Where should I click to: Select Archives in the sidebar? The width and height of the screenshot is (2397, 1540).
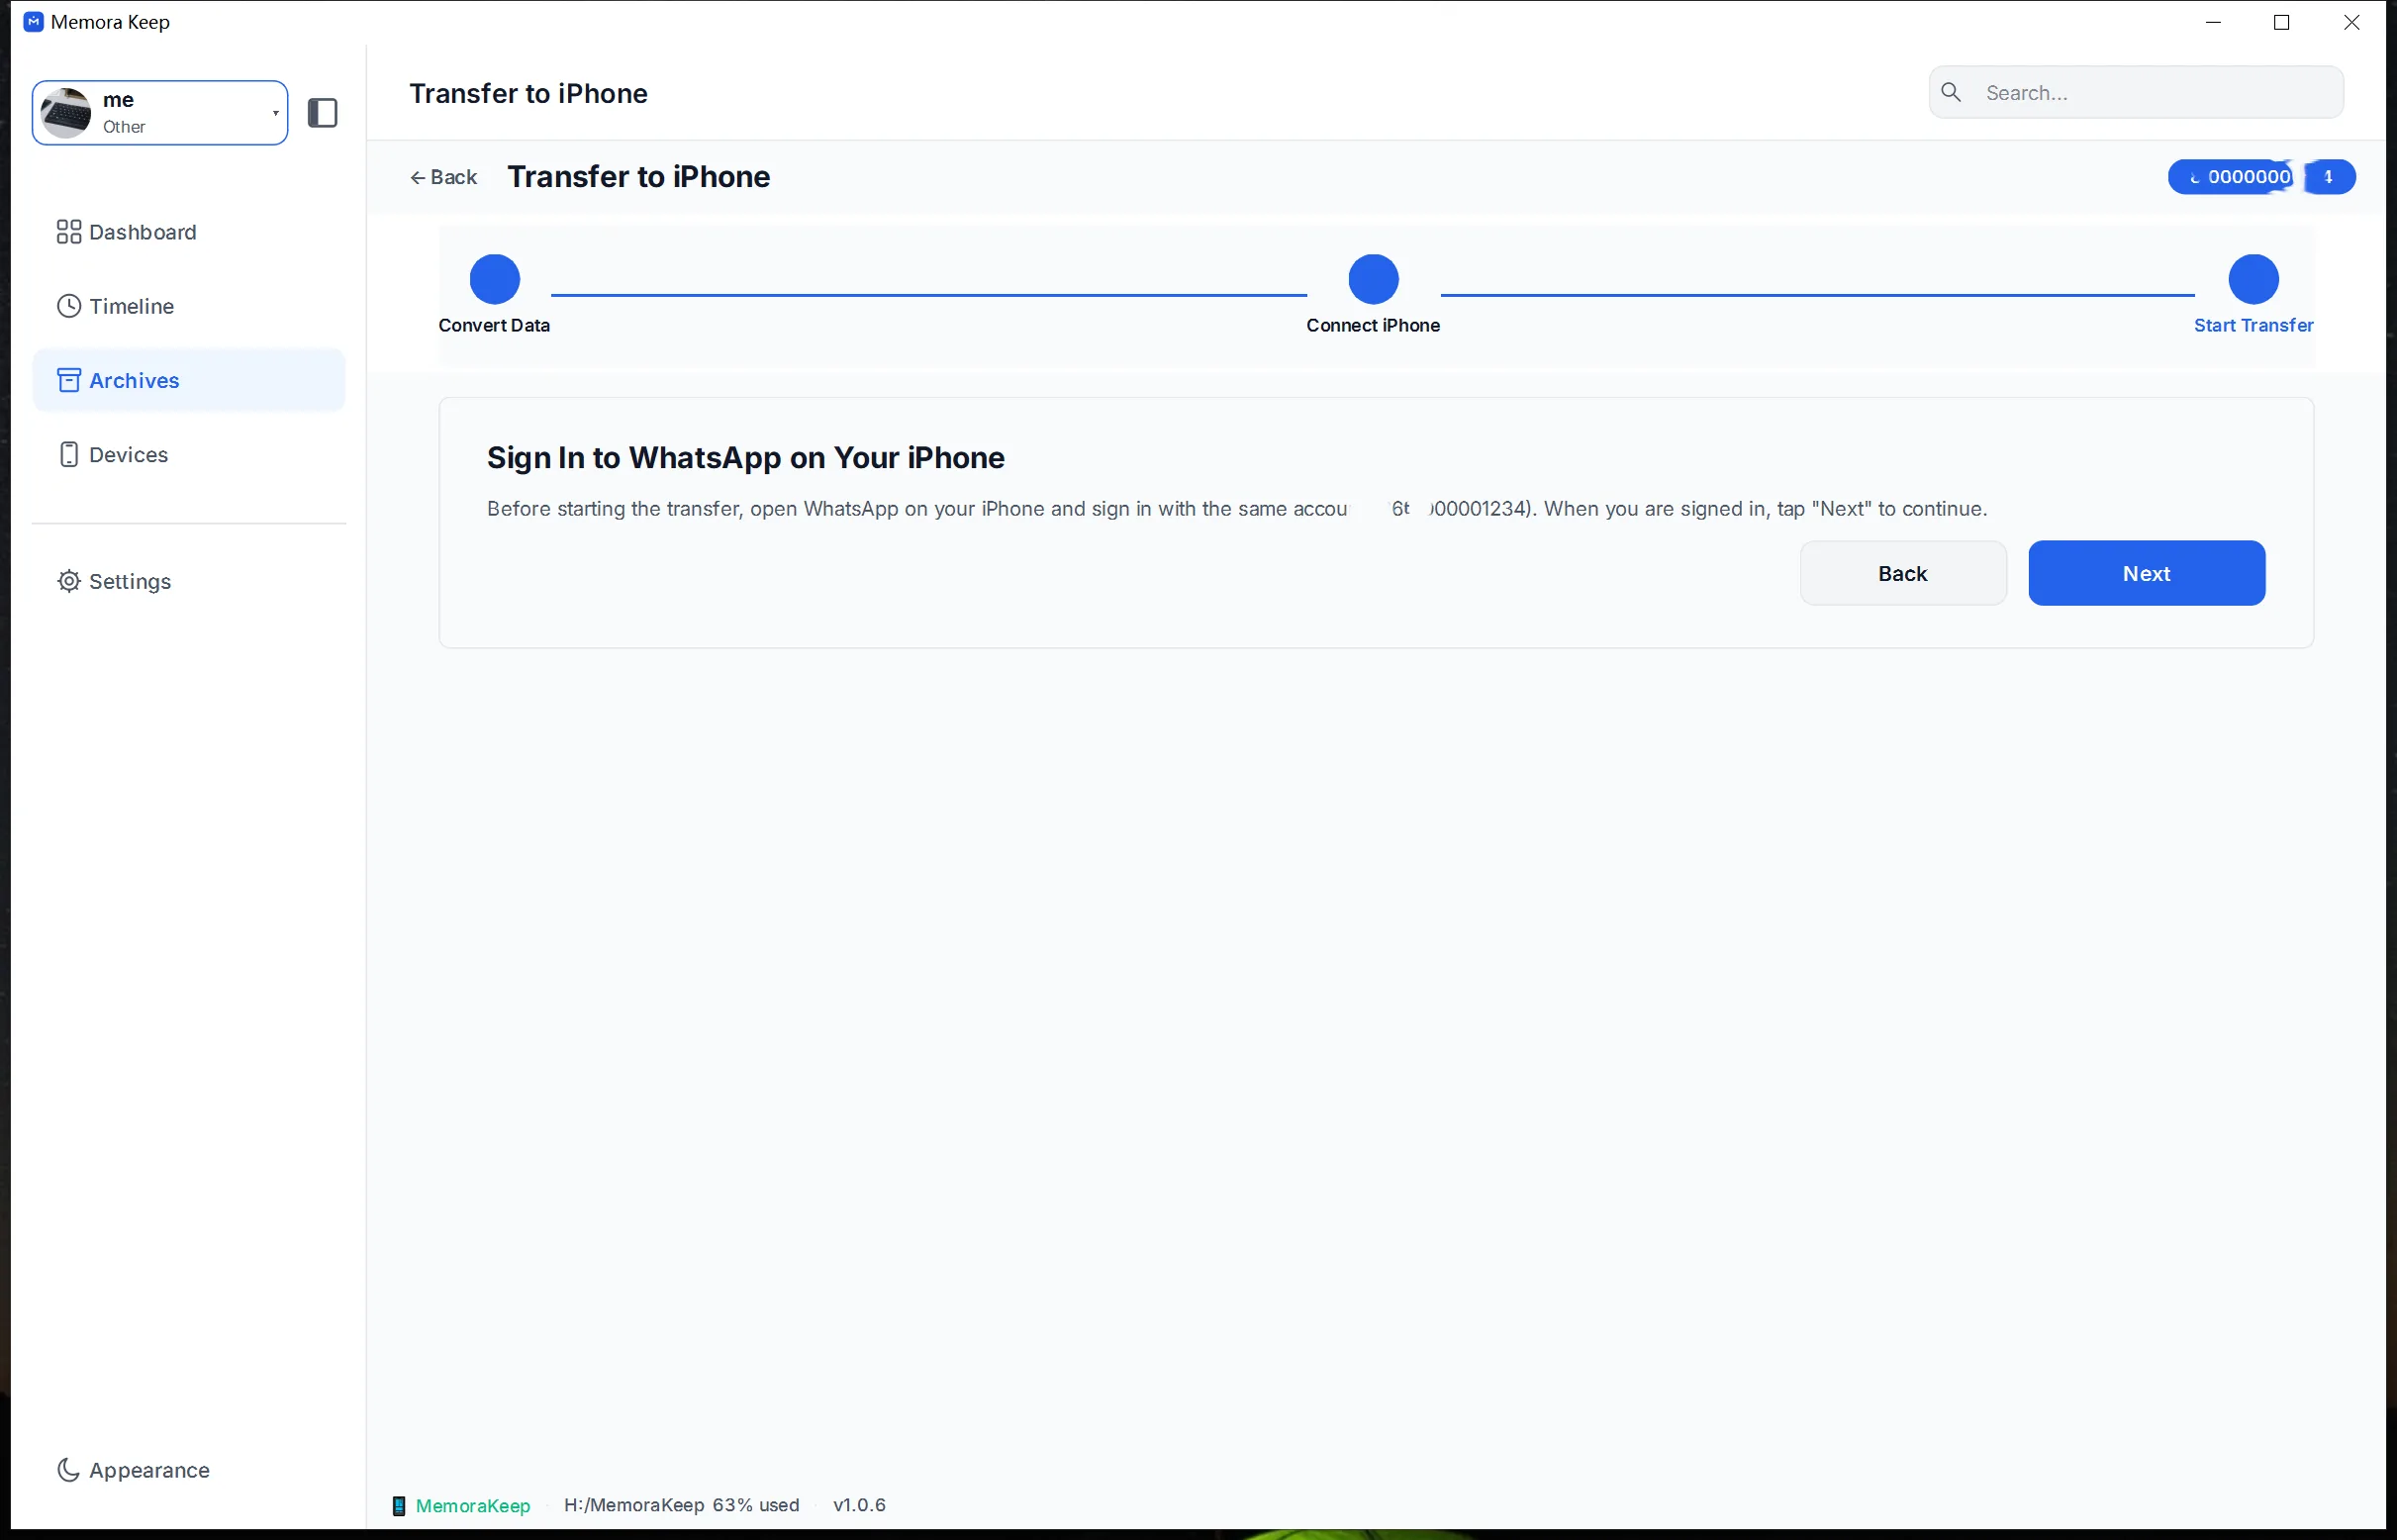click(x=189, y=380)
